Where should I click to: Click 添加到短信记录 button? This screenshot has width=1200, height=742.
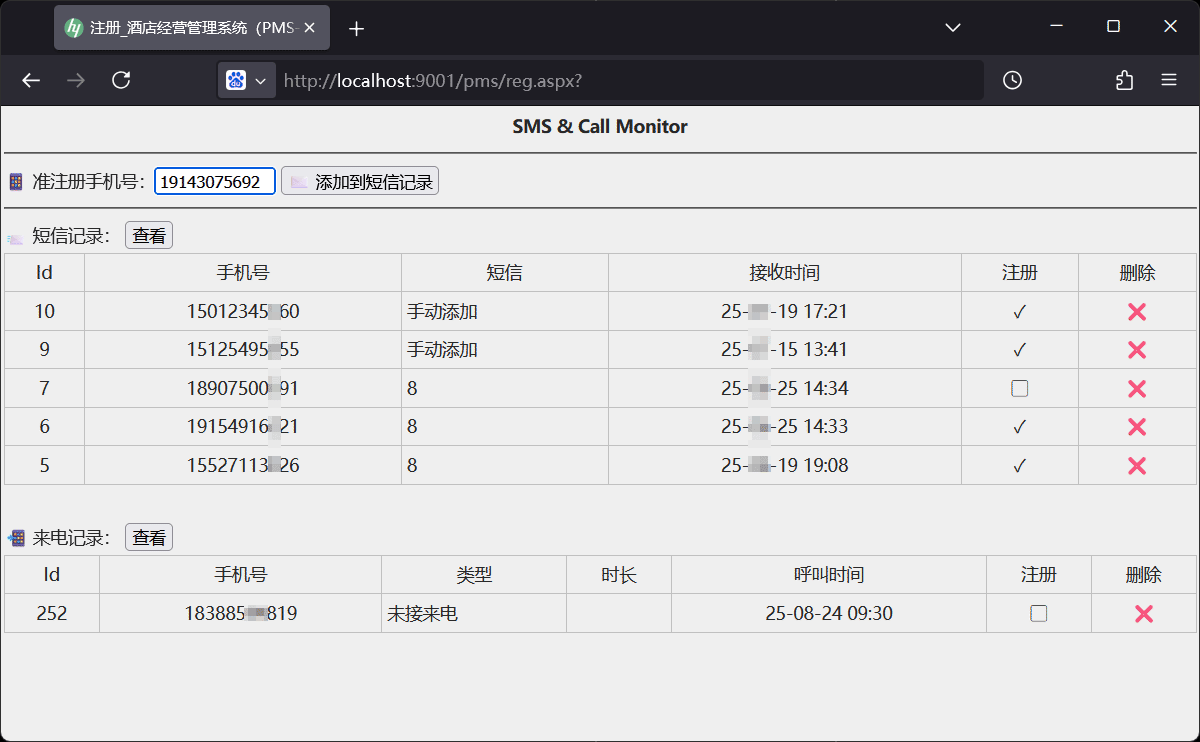pos(360,181)
